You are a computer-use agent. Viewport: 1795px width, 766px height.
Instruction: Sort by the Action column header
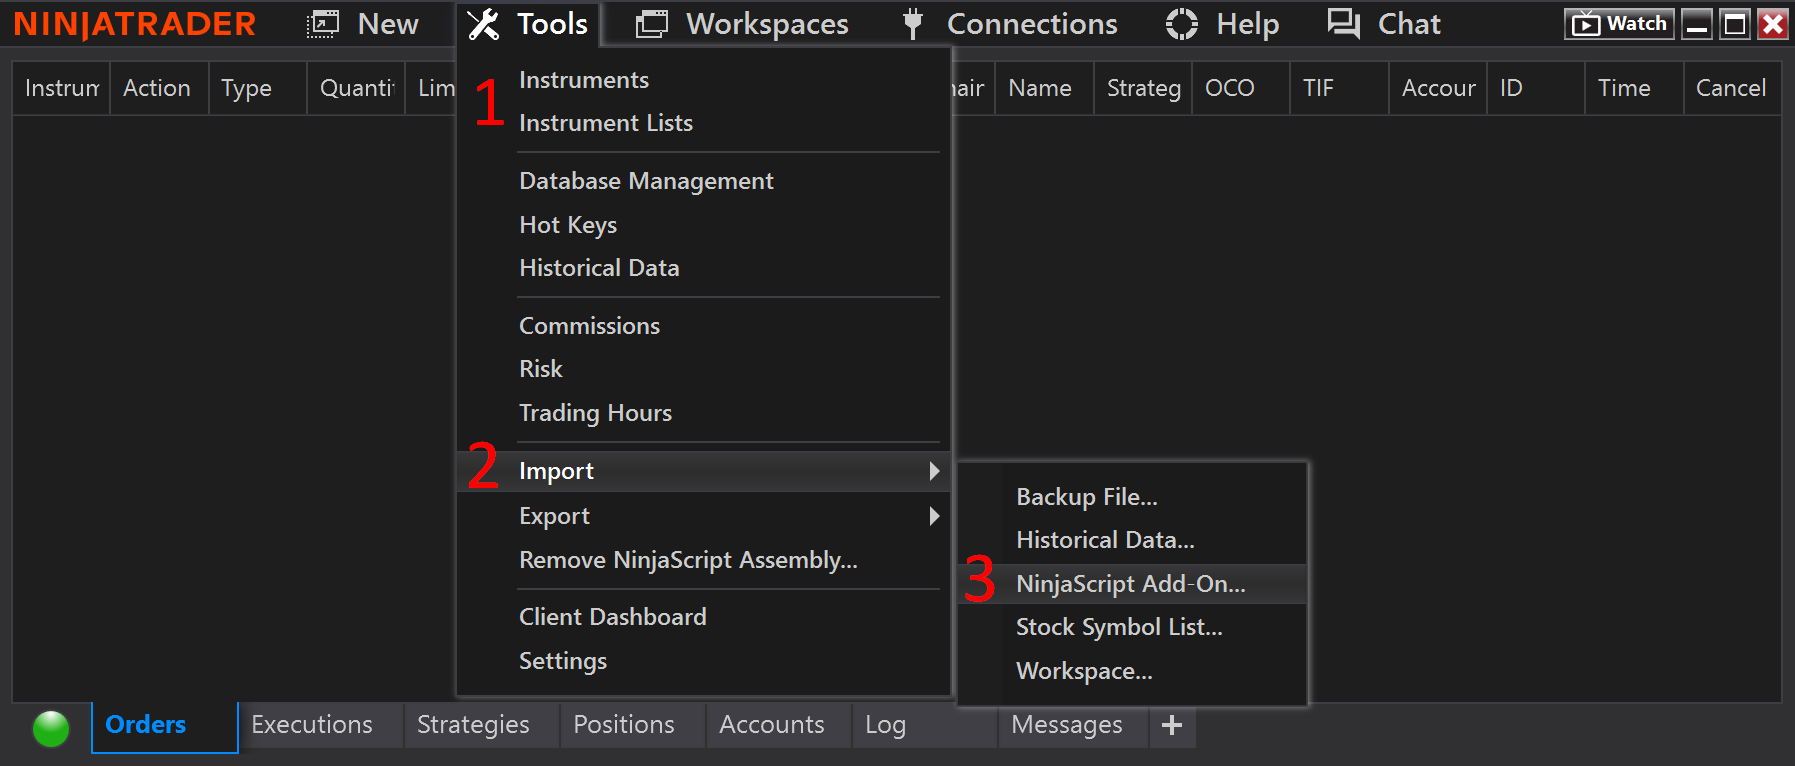click(x=157, y=88)
